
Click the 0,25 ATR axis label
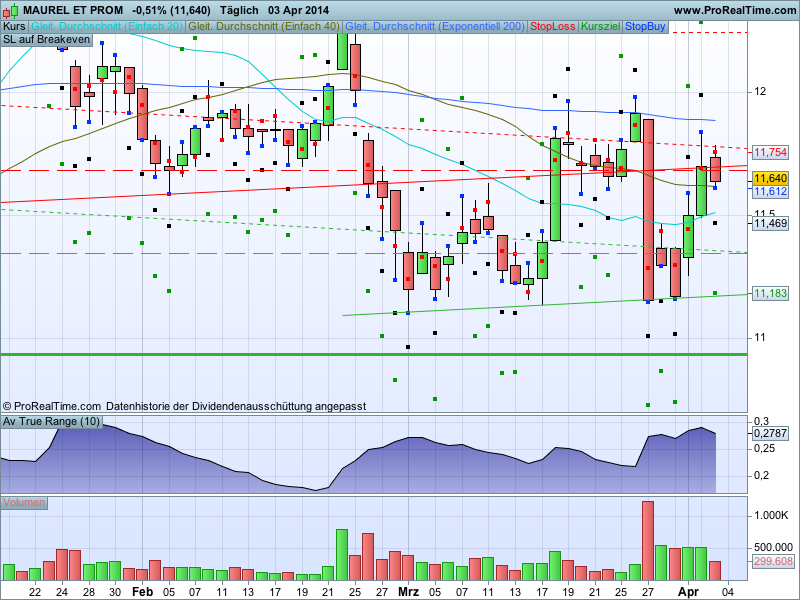point(764,448)
